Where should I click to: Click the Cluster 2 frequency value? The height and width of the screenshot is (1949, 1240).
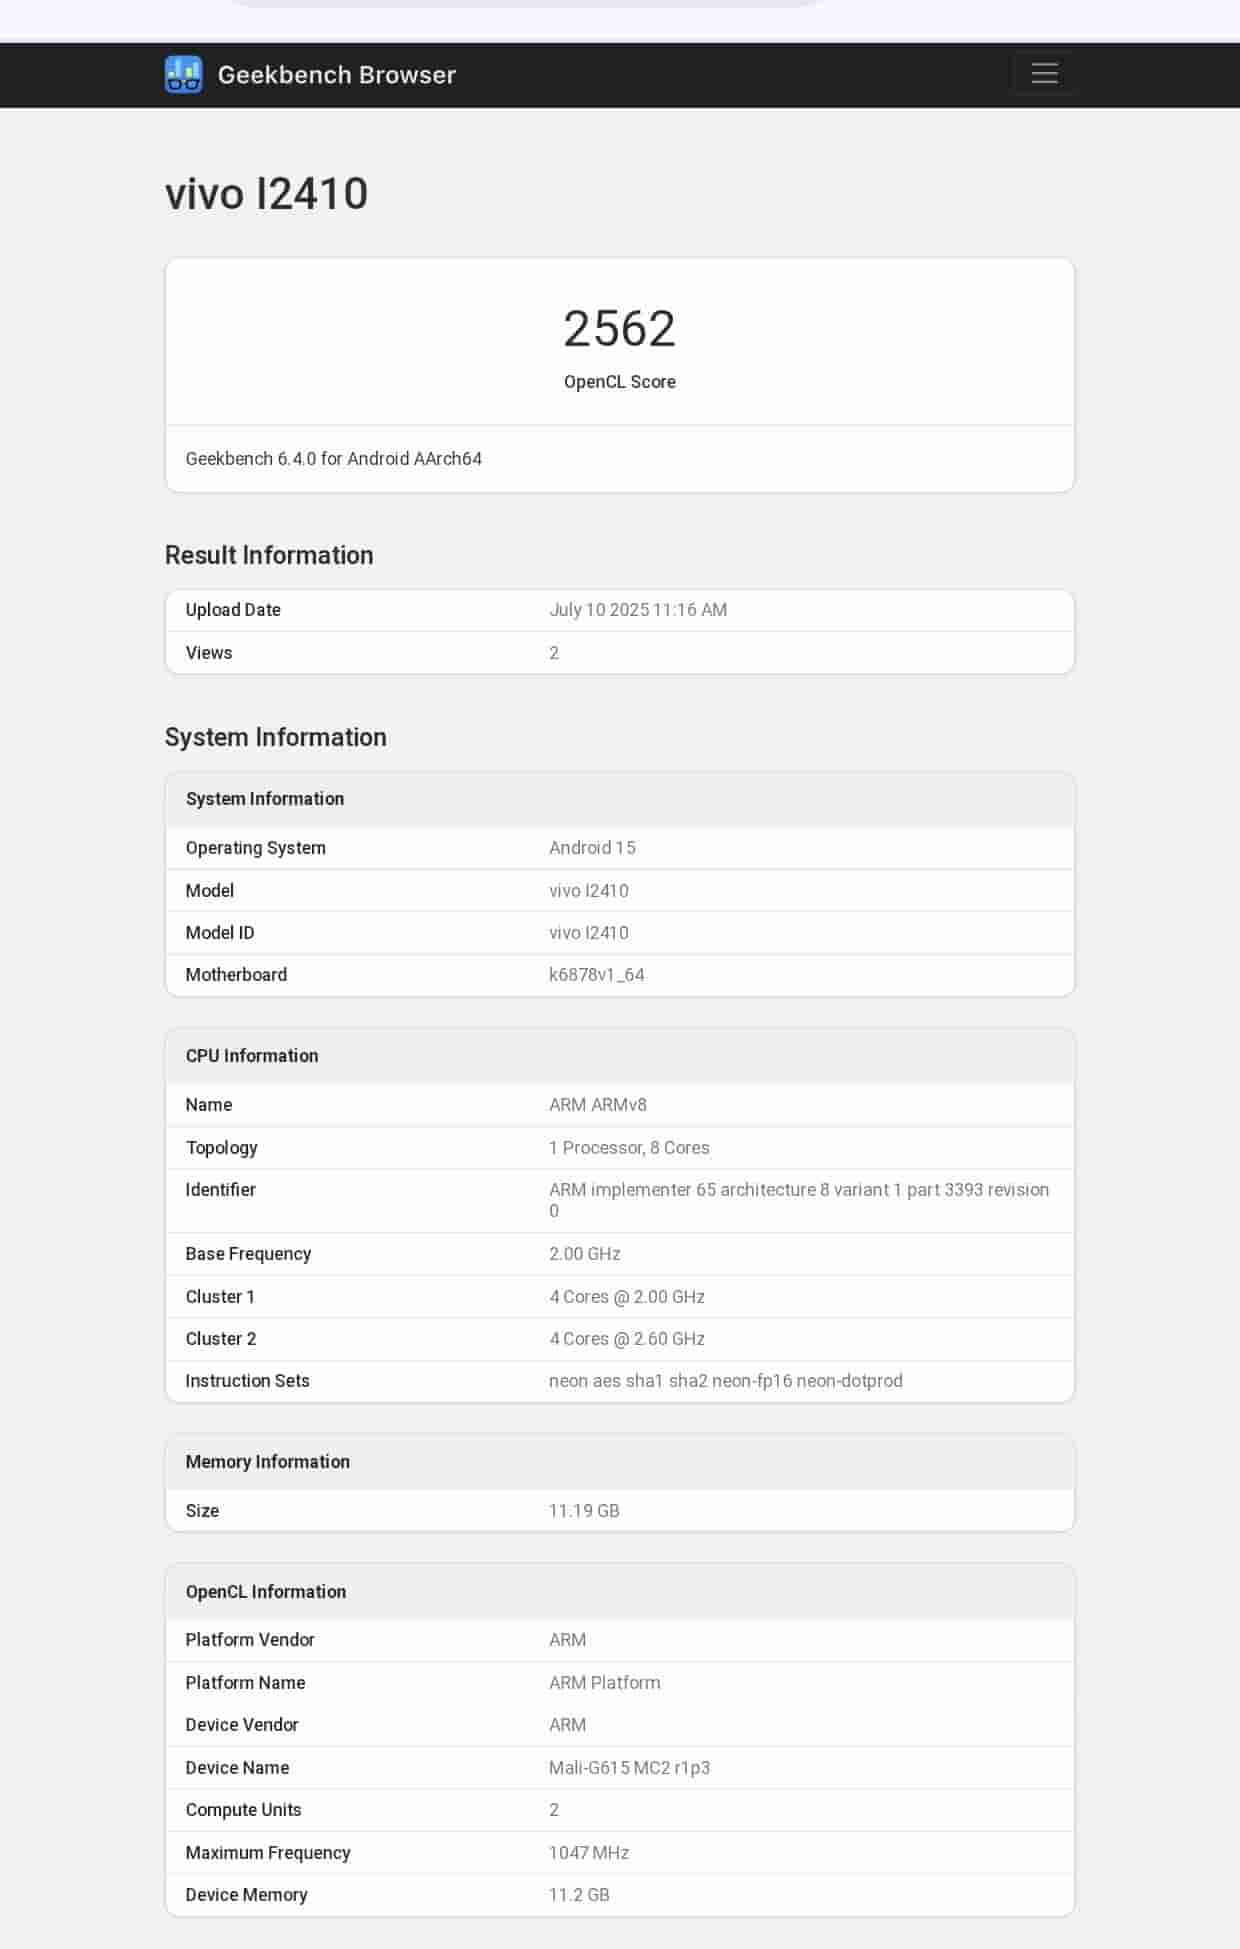tap(626, 1339)
